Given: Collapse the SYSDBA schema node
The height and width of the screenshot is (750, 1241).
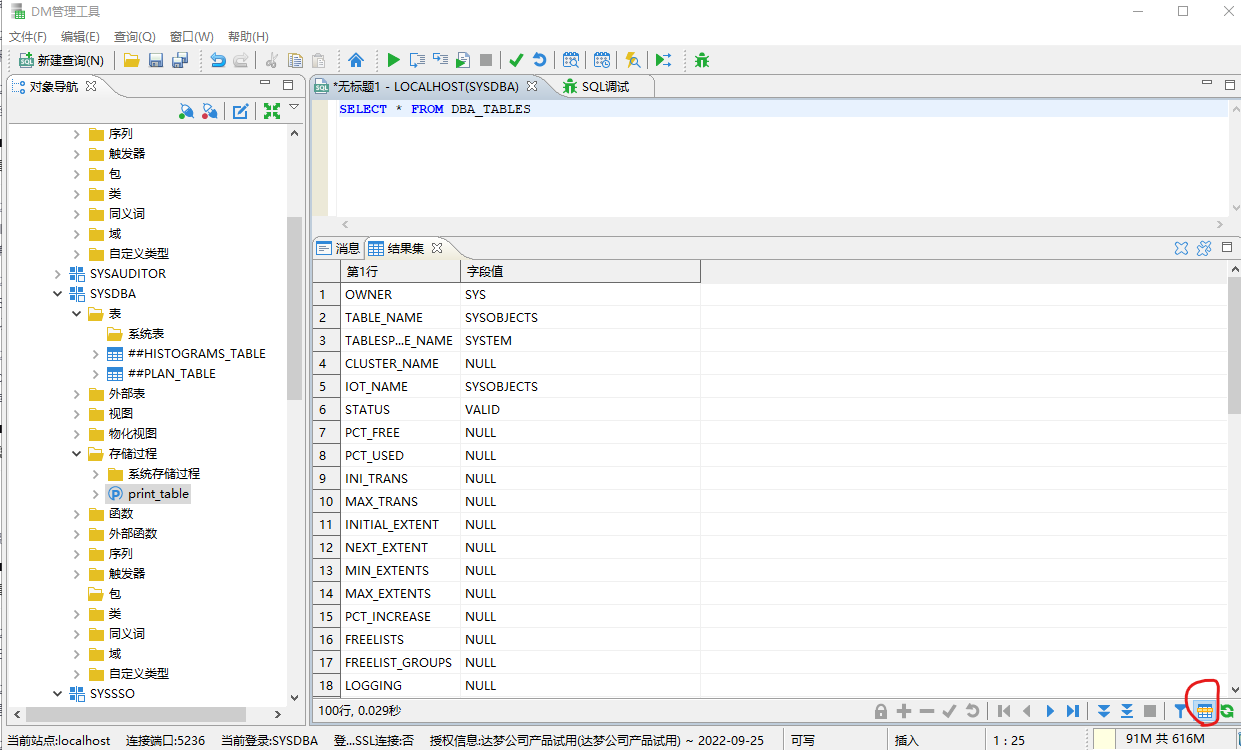Looking at the screenshot, I should pos(57,294).
